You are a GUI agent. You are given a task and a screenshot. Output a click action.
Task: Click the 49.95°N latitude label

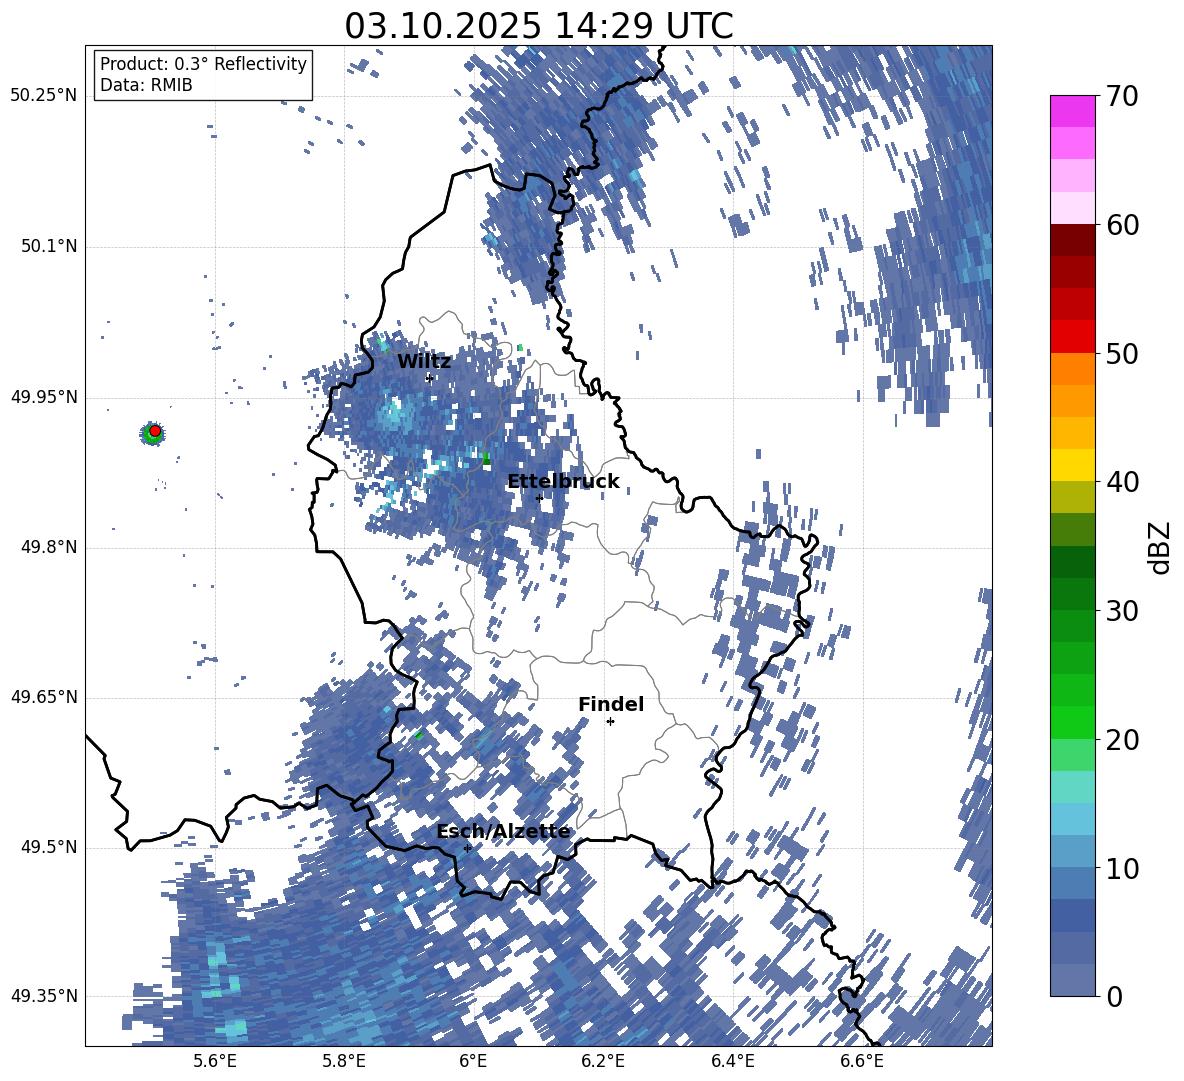tap(44, 397)
